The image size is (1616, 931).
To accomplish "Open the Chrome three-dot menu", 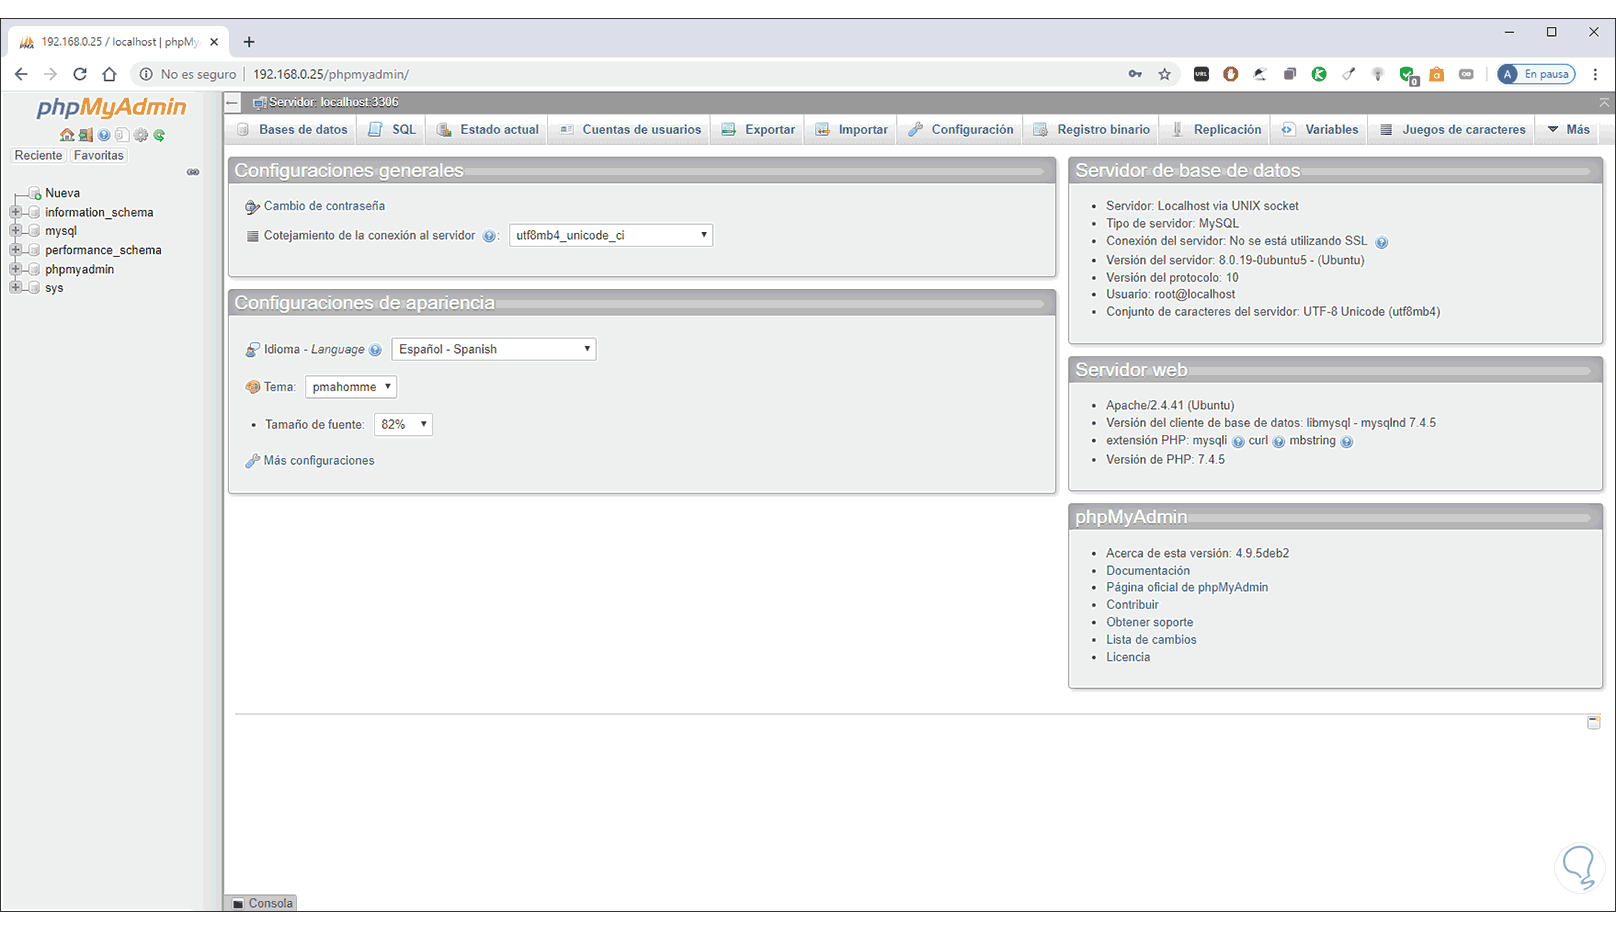I will 1595,74.
